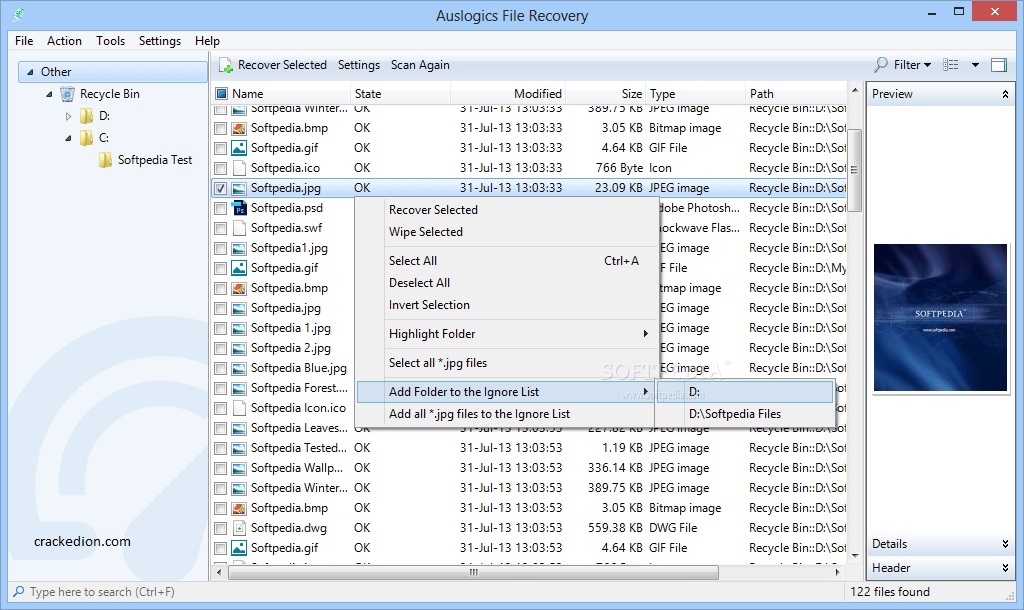
Task: Click the C: folder icon in tree
Action: 87,138
